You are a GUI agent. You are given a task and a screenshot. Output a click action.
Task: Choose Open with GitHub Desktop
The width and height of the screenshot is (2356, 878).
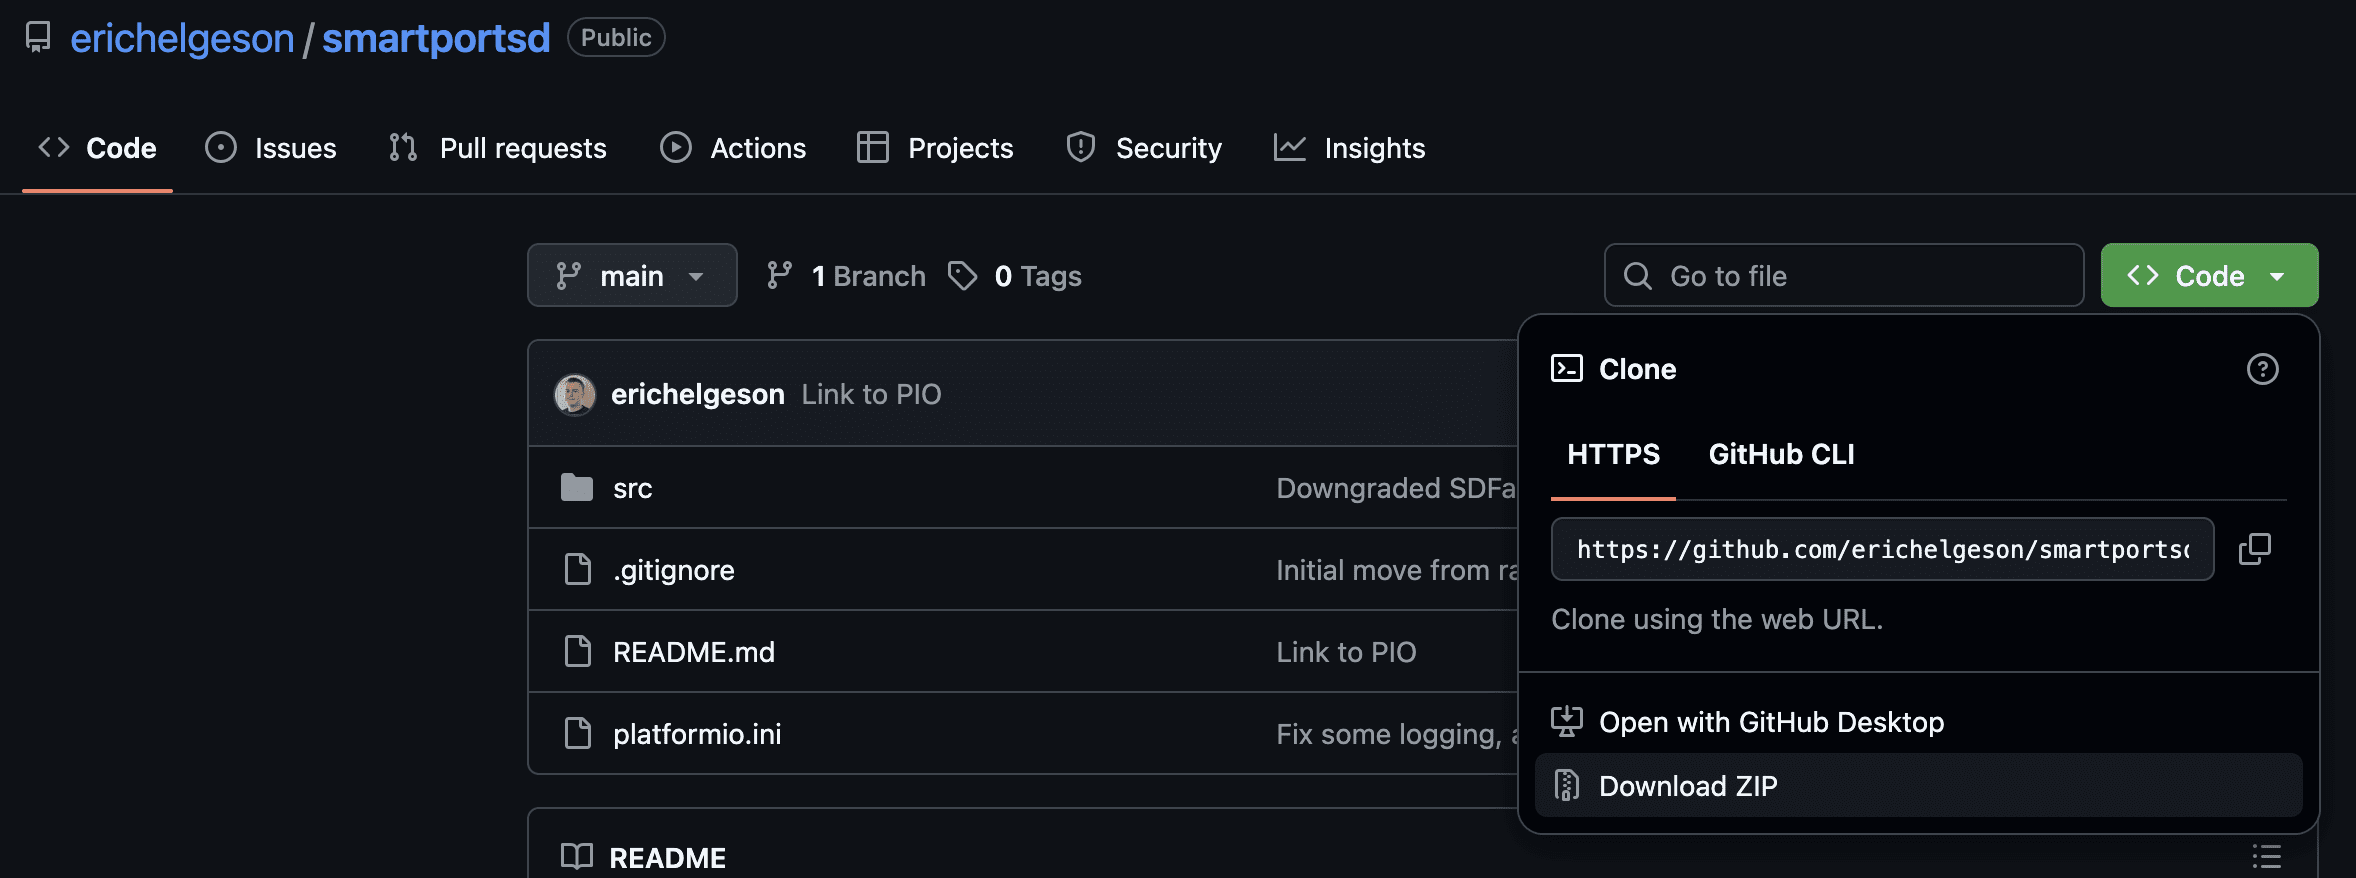click(1770, 722)
